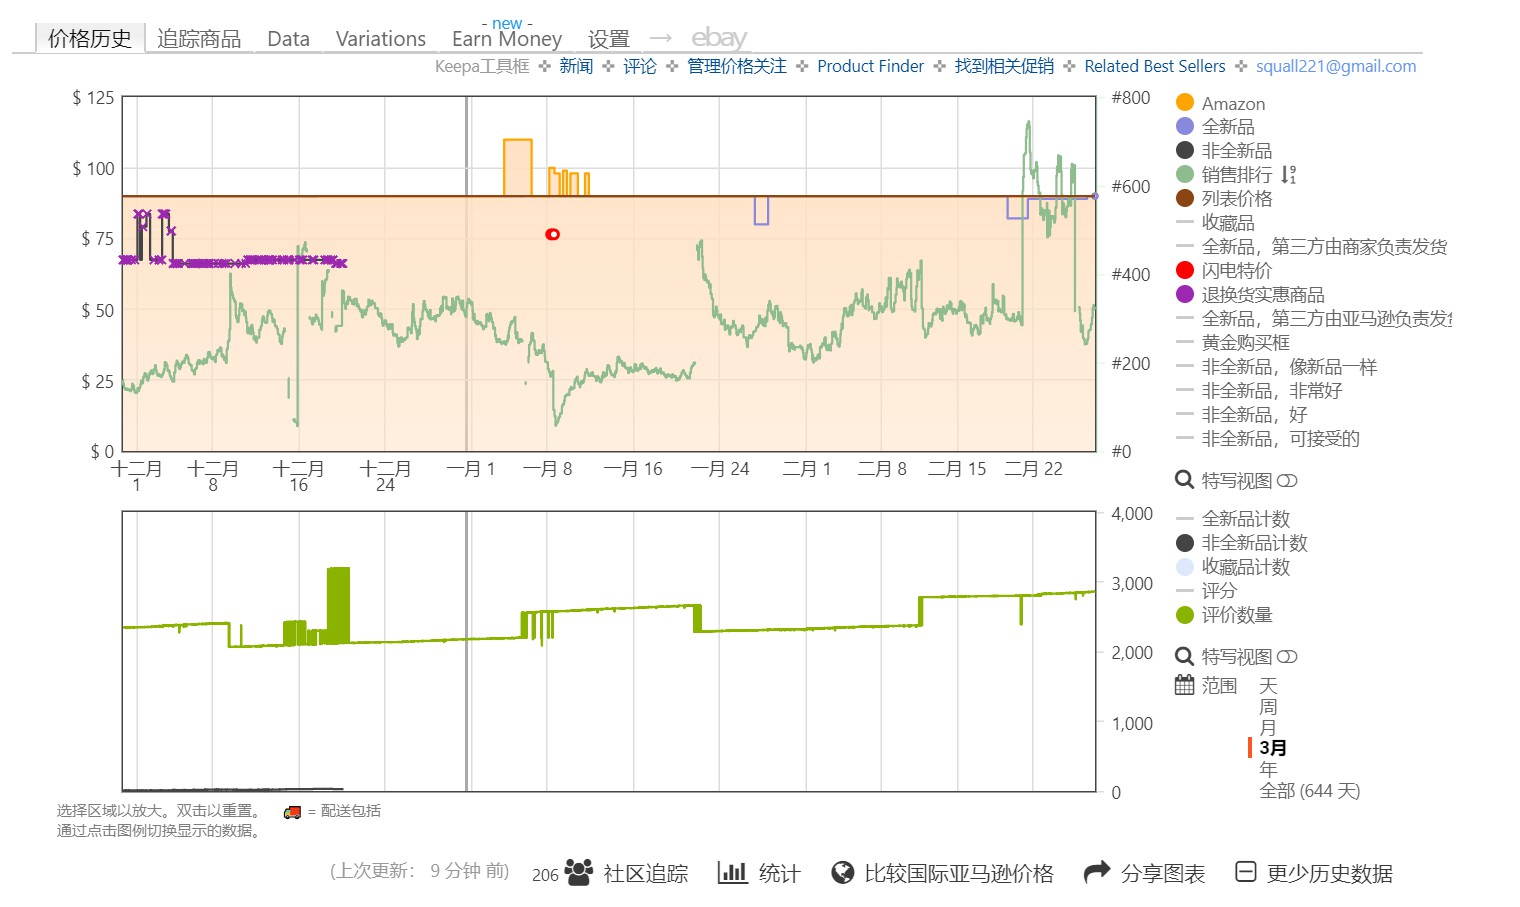Click the sort icon beside 销售排行
Viewport: 1520px width, 907px height.
[x=1288, y=175]
